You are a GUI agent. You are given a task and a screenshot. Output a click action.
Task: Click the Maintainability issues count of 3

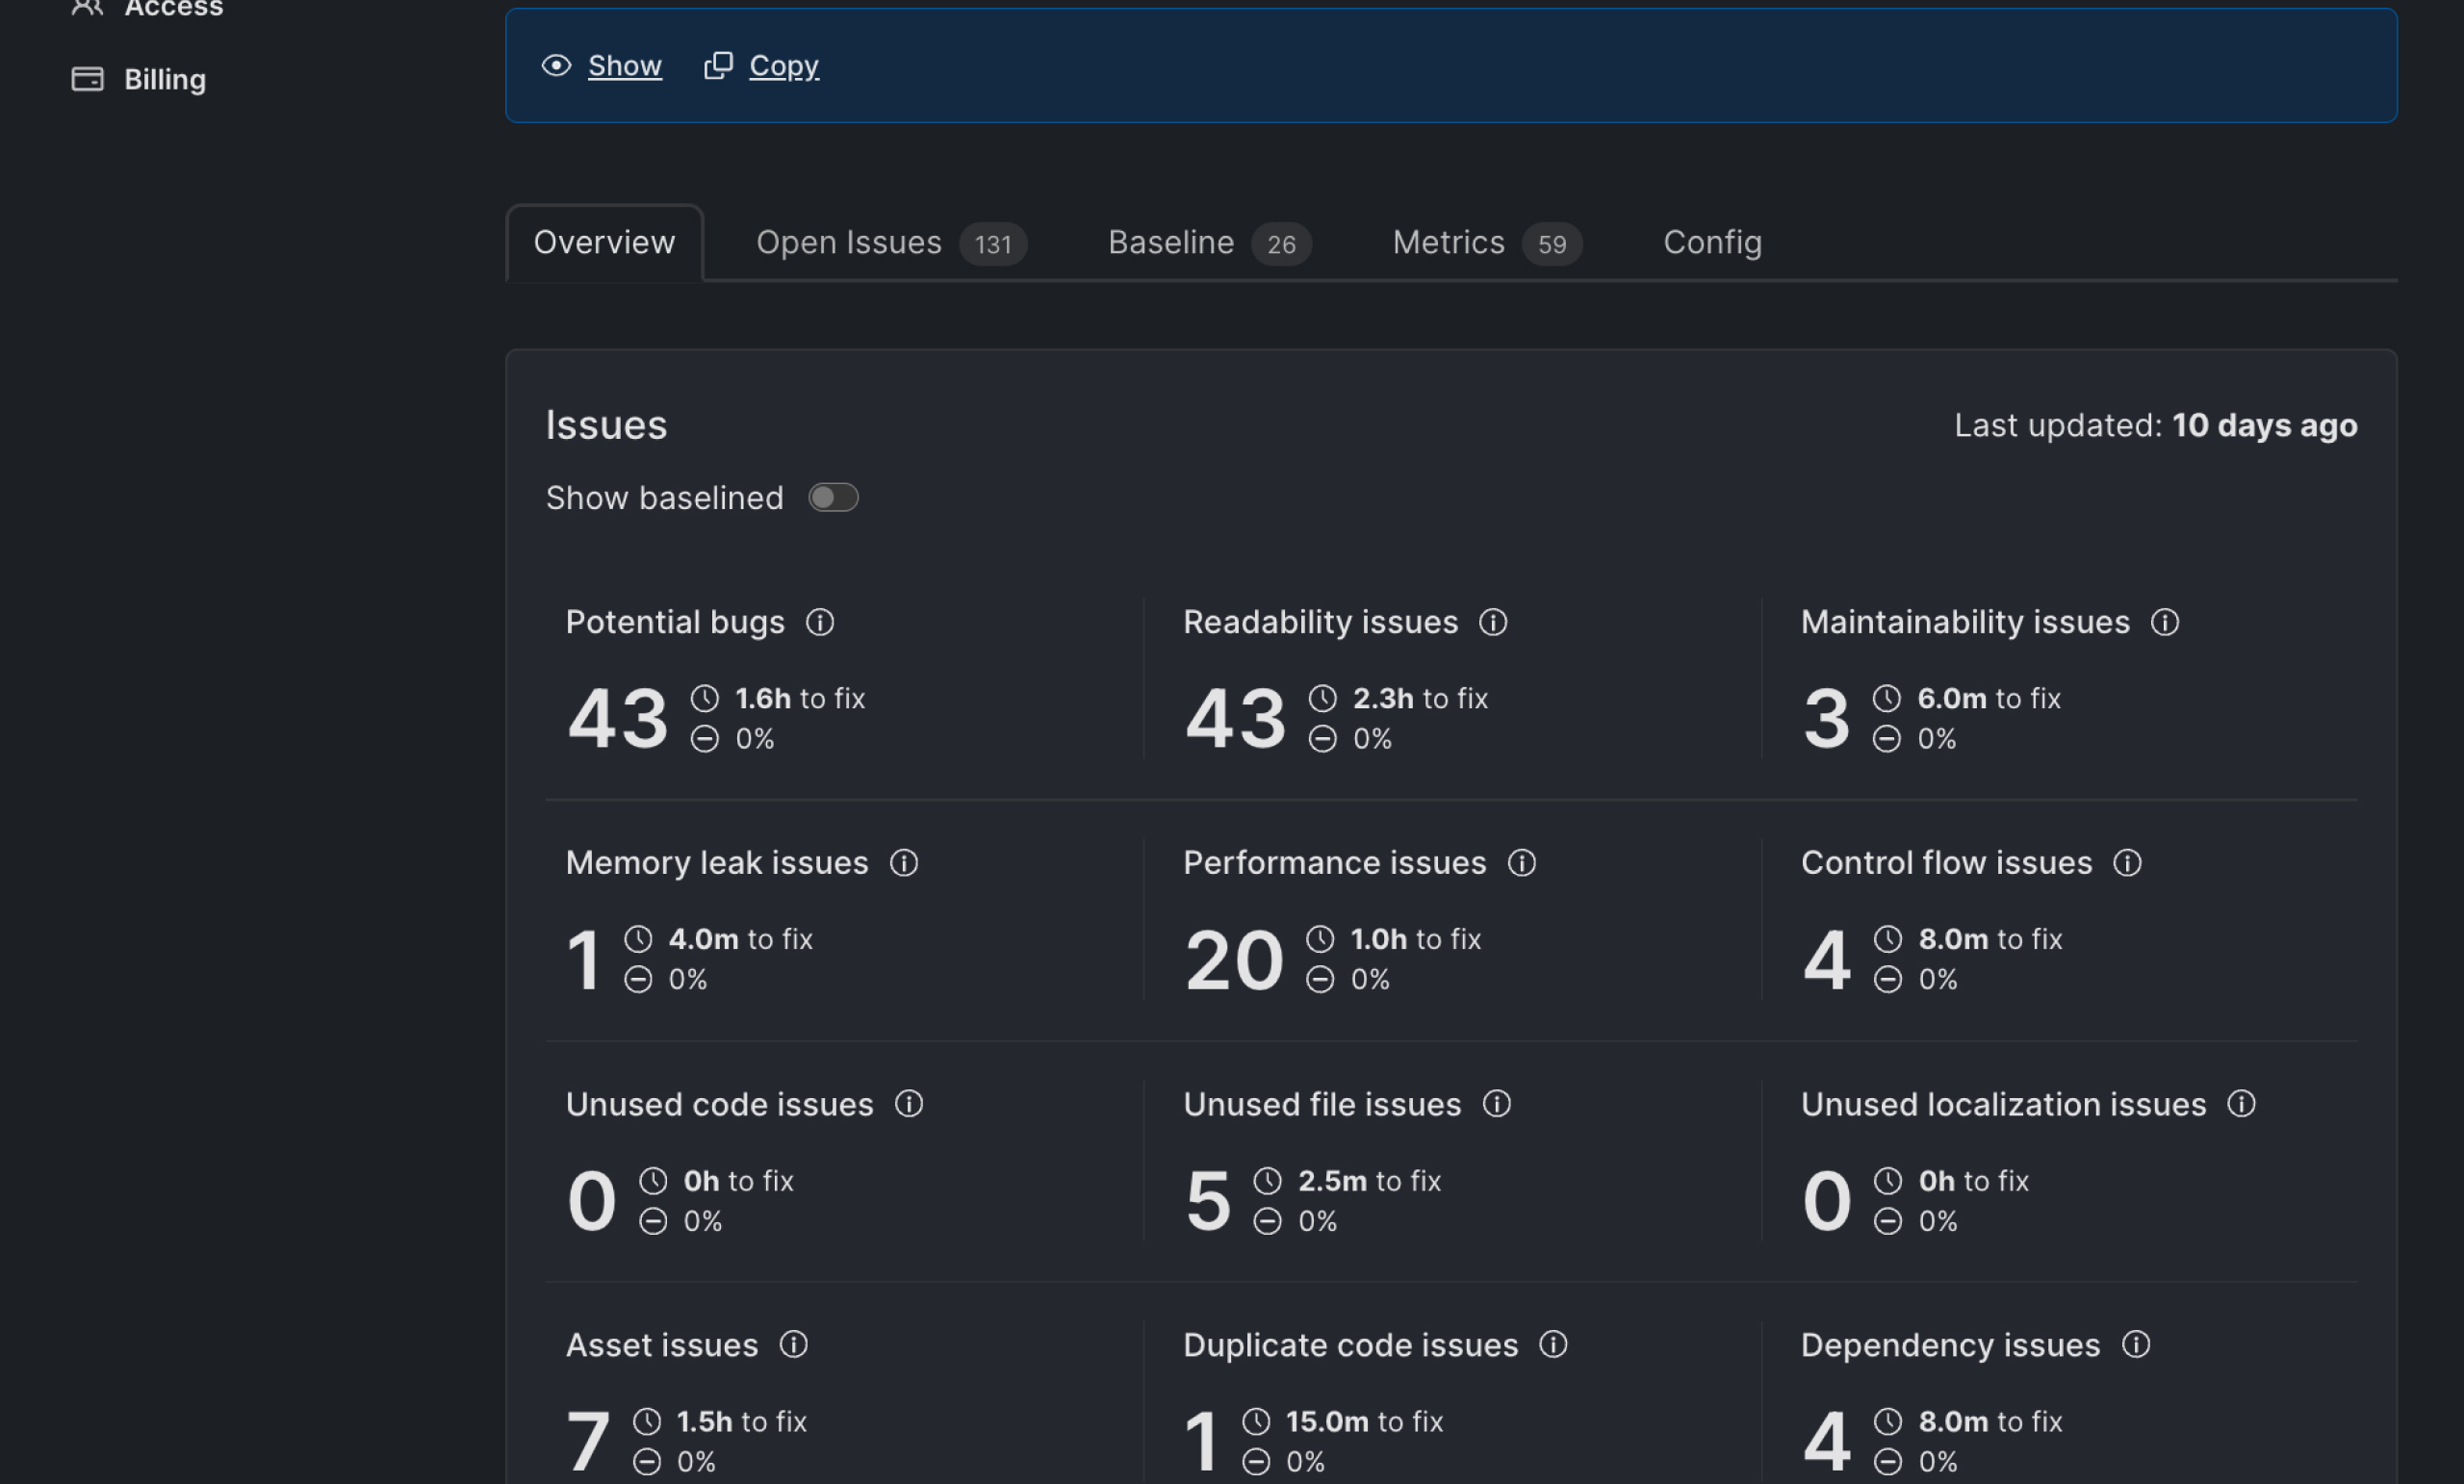1826,718
